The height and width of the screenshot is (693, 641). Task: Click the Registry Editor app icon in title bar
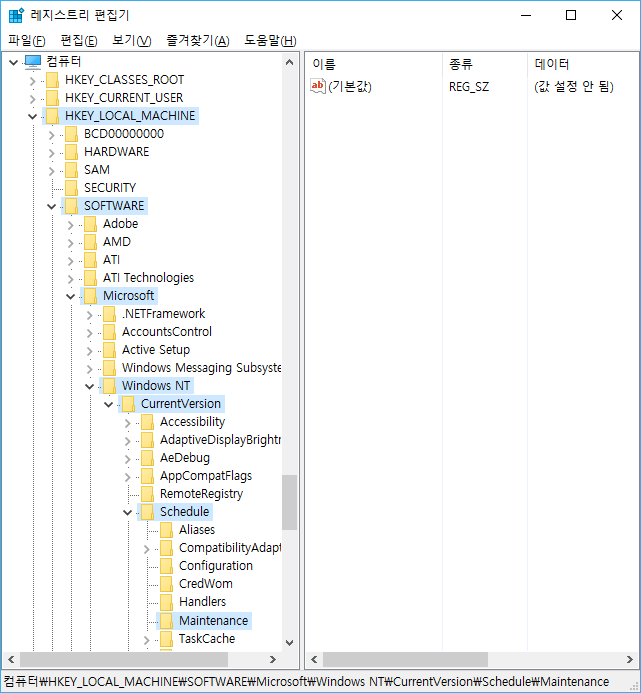pos(16,15)
